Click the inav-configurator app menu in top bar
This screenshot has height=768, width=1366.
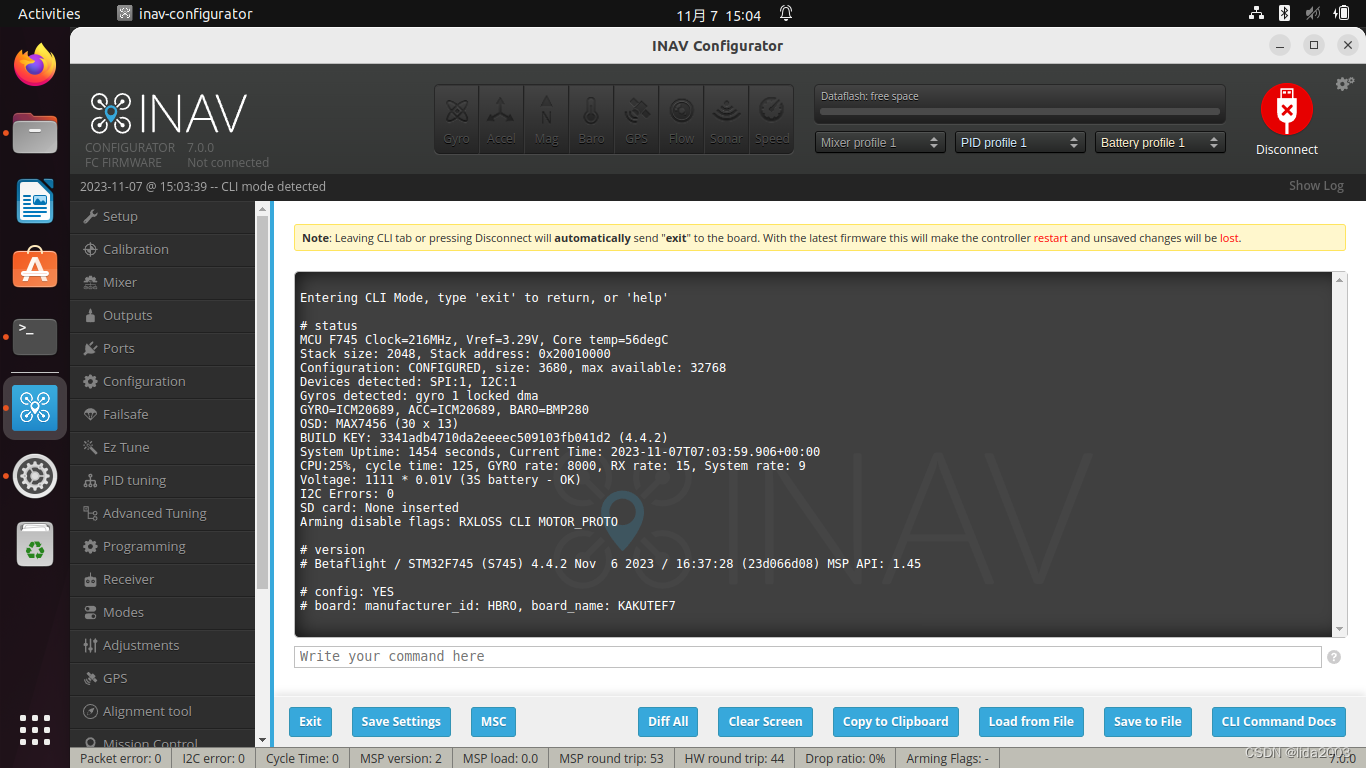(185, 14)
